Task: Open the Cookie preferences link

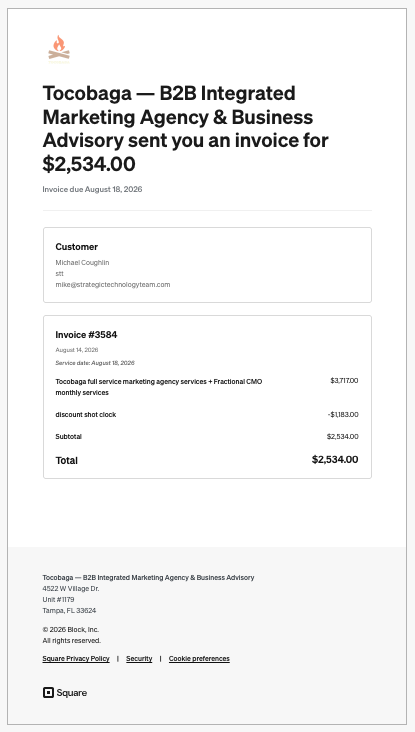Action: [199, 659]
